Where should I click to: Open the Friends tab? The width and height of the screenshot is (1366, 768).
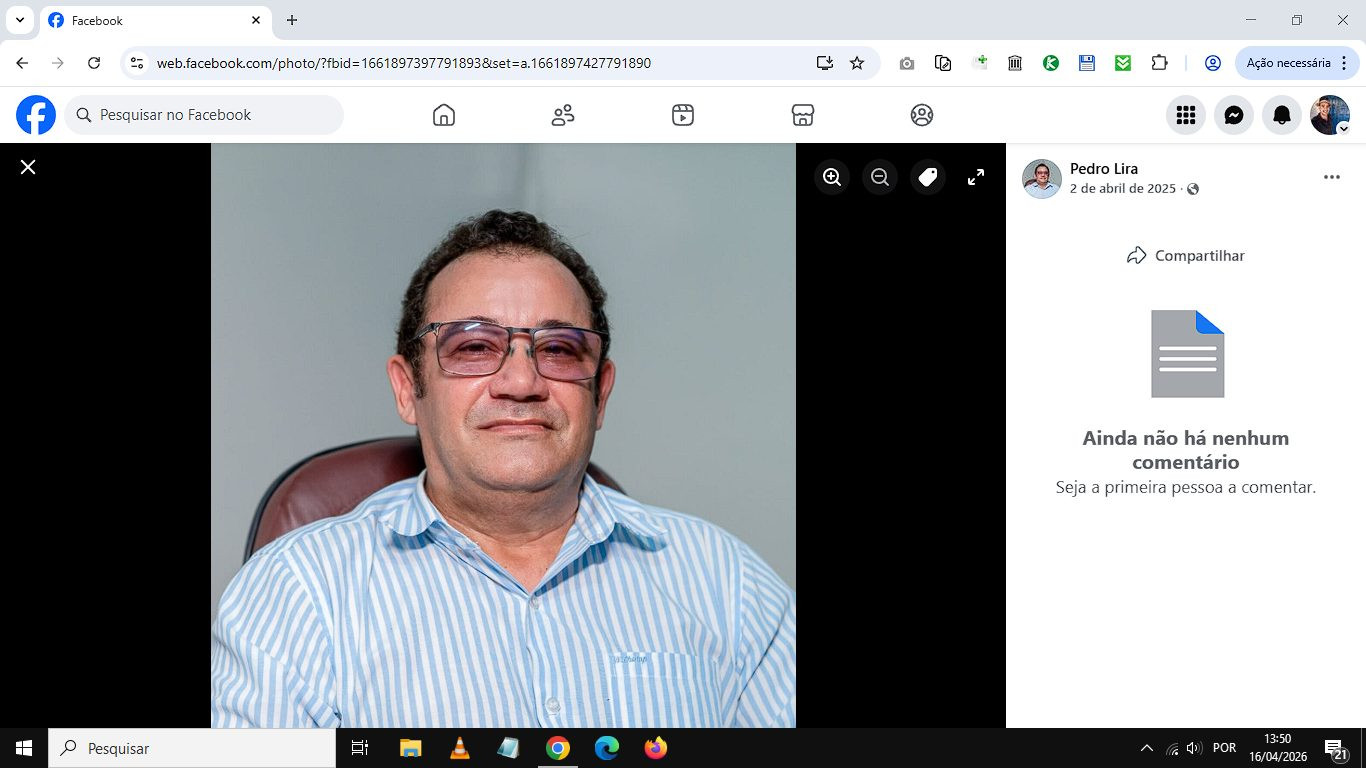pyautogui.click(x=563, y=115)
